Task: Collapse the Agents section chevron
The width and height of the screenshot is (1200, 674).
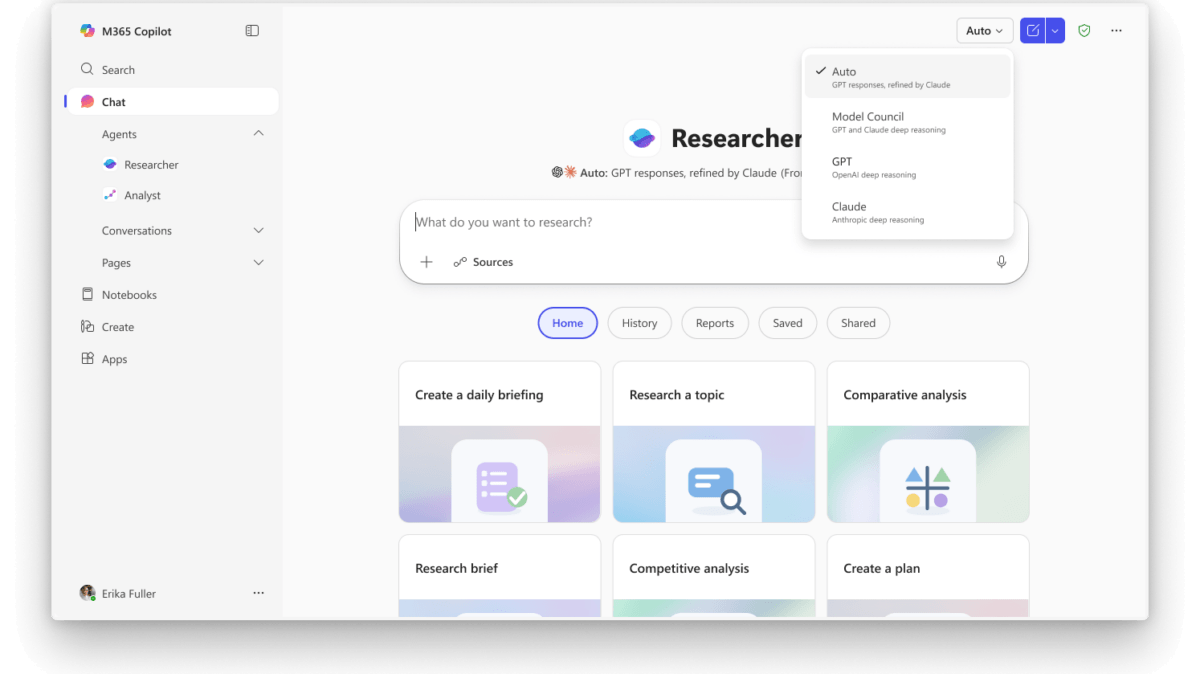Action: coord(259,134)
